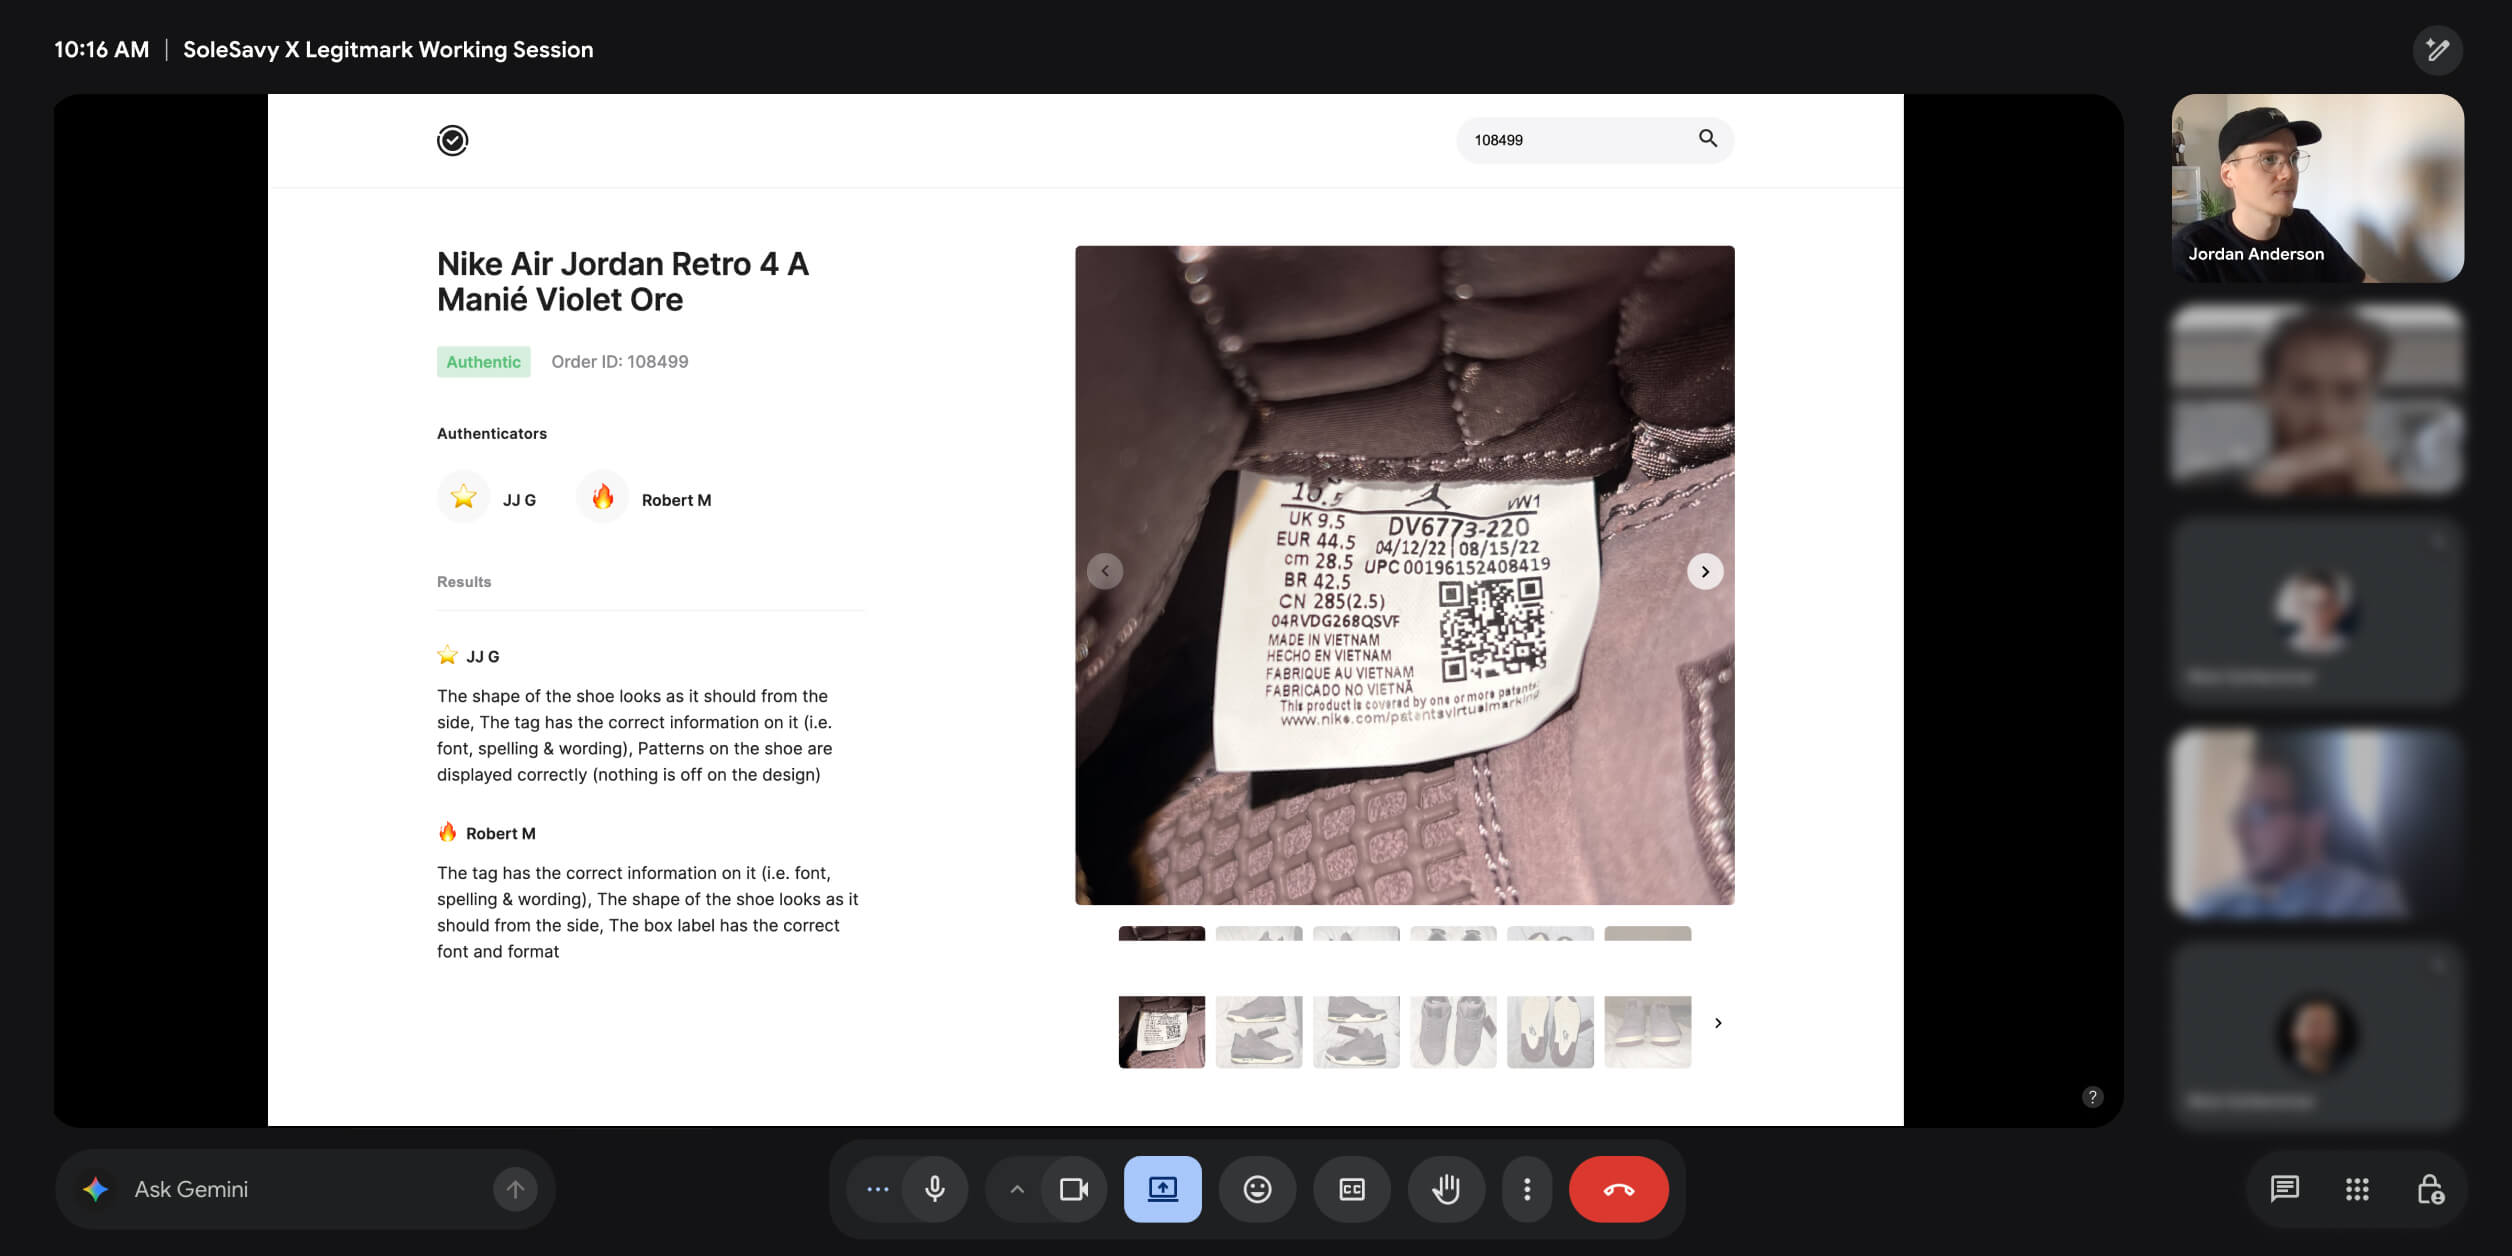This screenshot has width=2512, height=1256.
Task: Select the second shoe thumbnail
Action: 1259,1031
